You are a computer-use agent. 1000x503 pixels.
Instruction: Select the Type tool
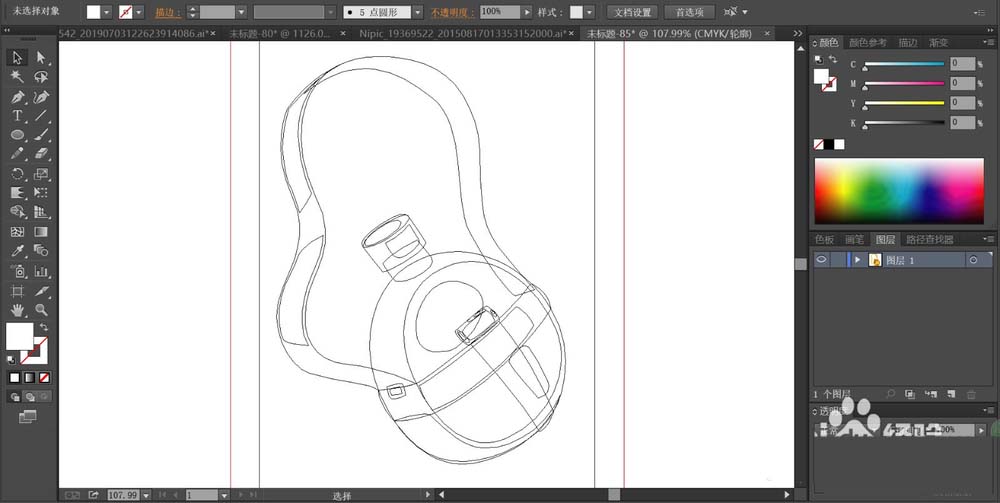click(x=17, y=116)
